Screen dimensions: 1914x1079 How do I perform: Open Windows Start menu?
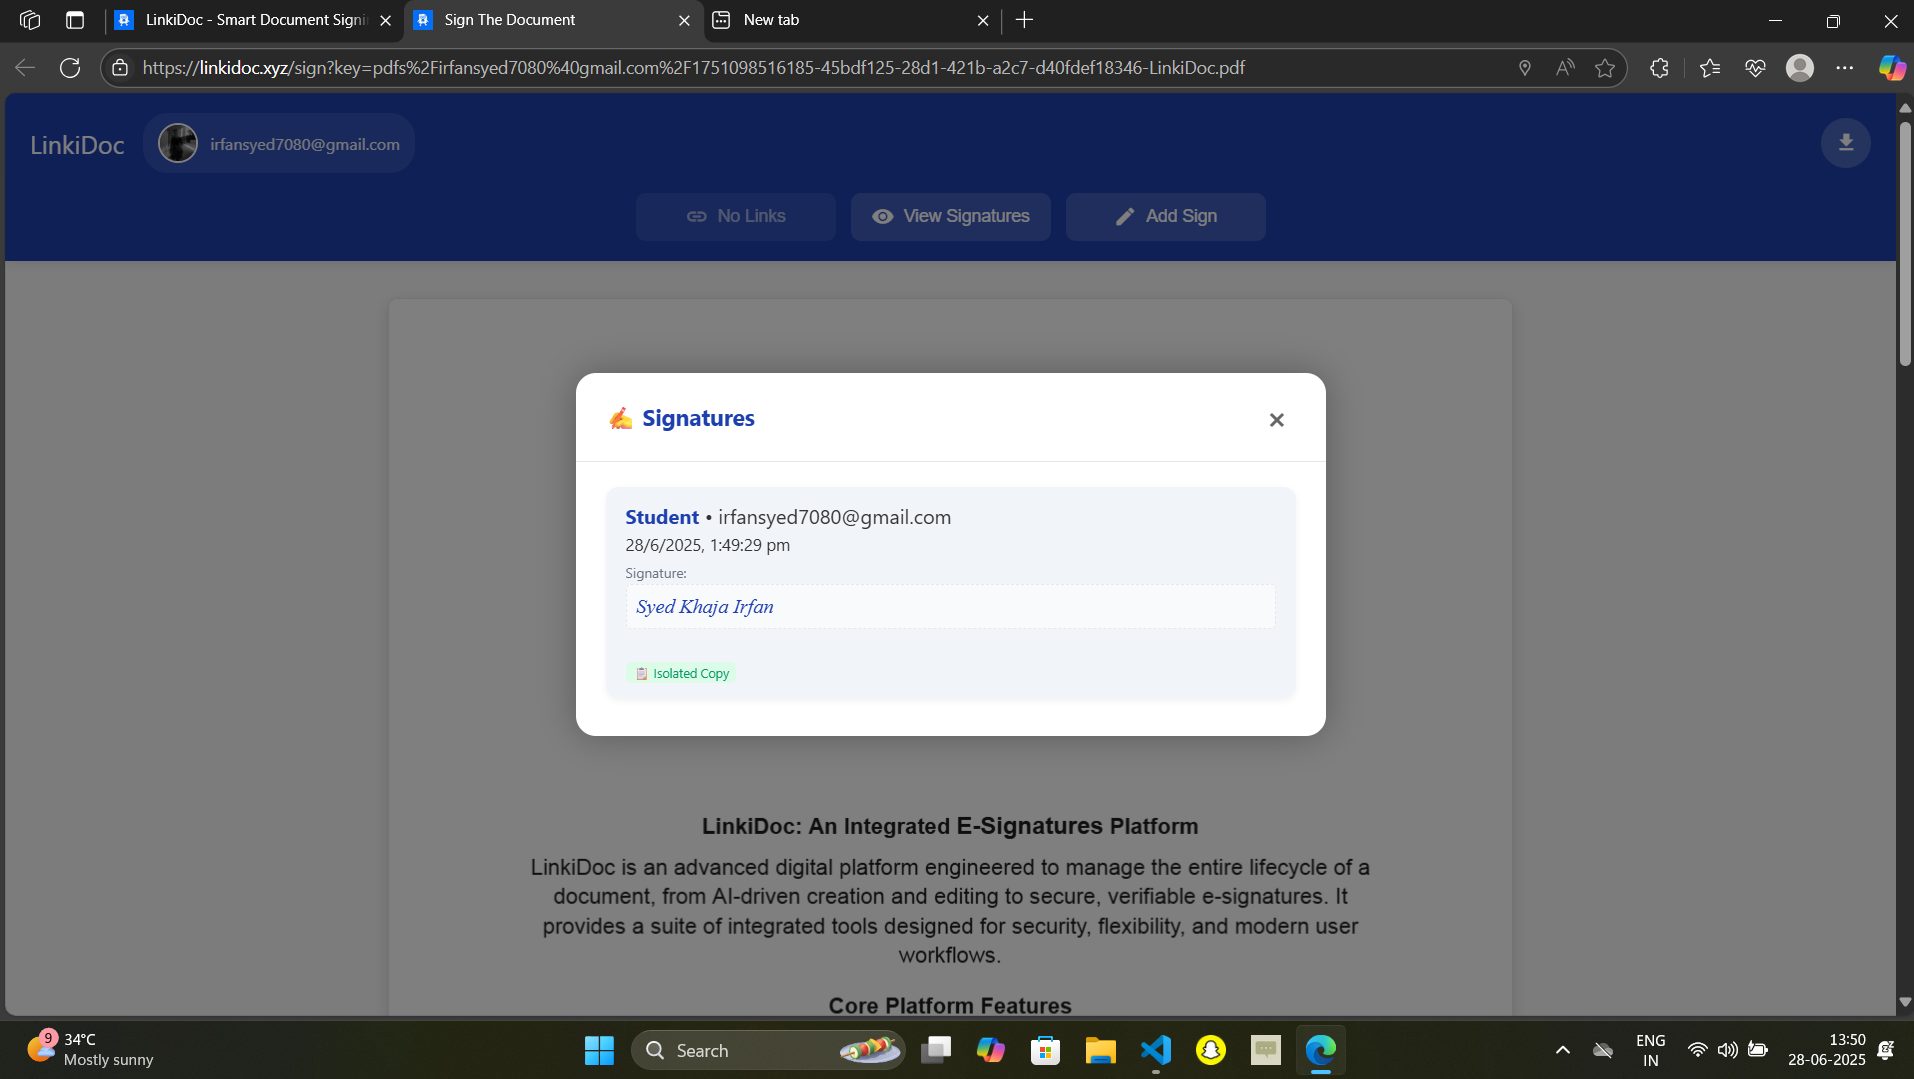(x=599, y=1050)
